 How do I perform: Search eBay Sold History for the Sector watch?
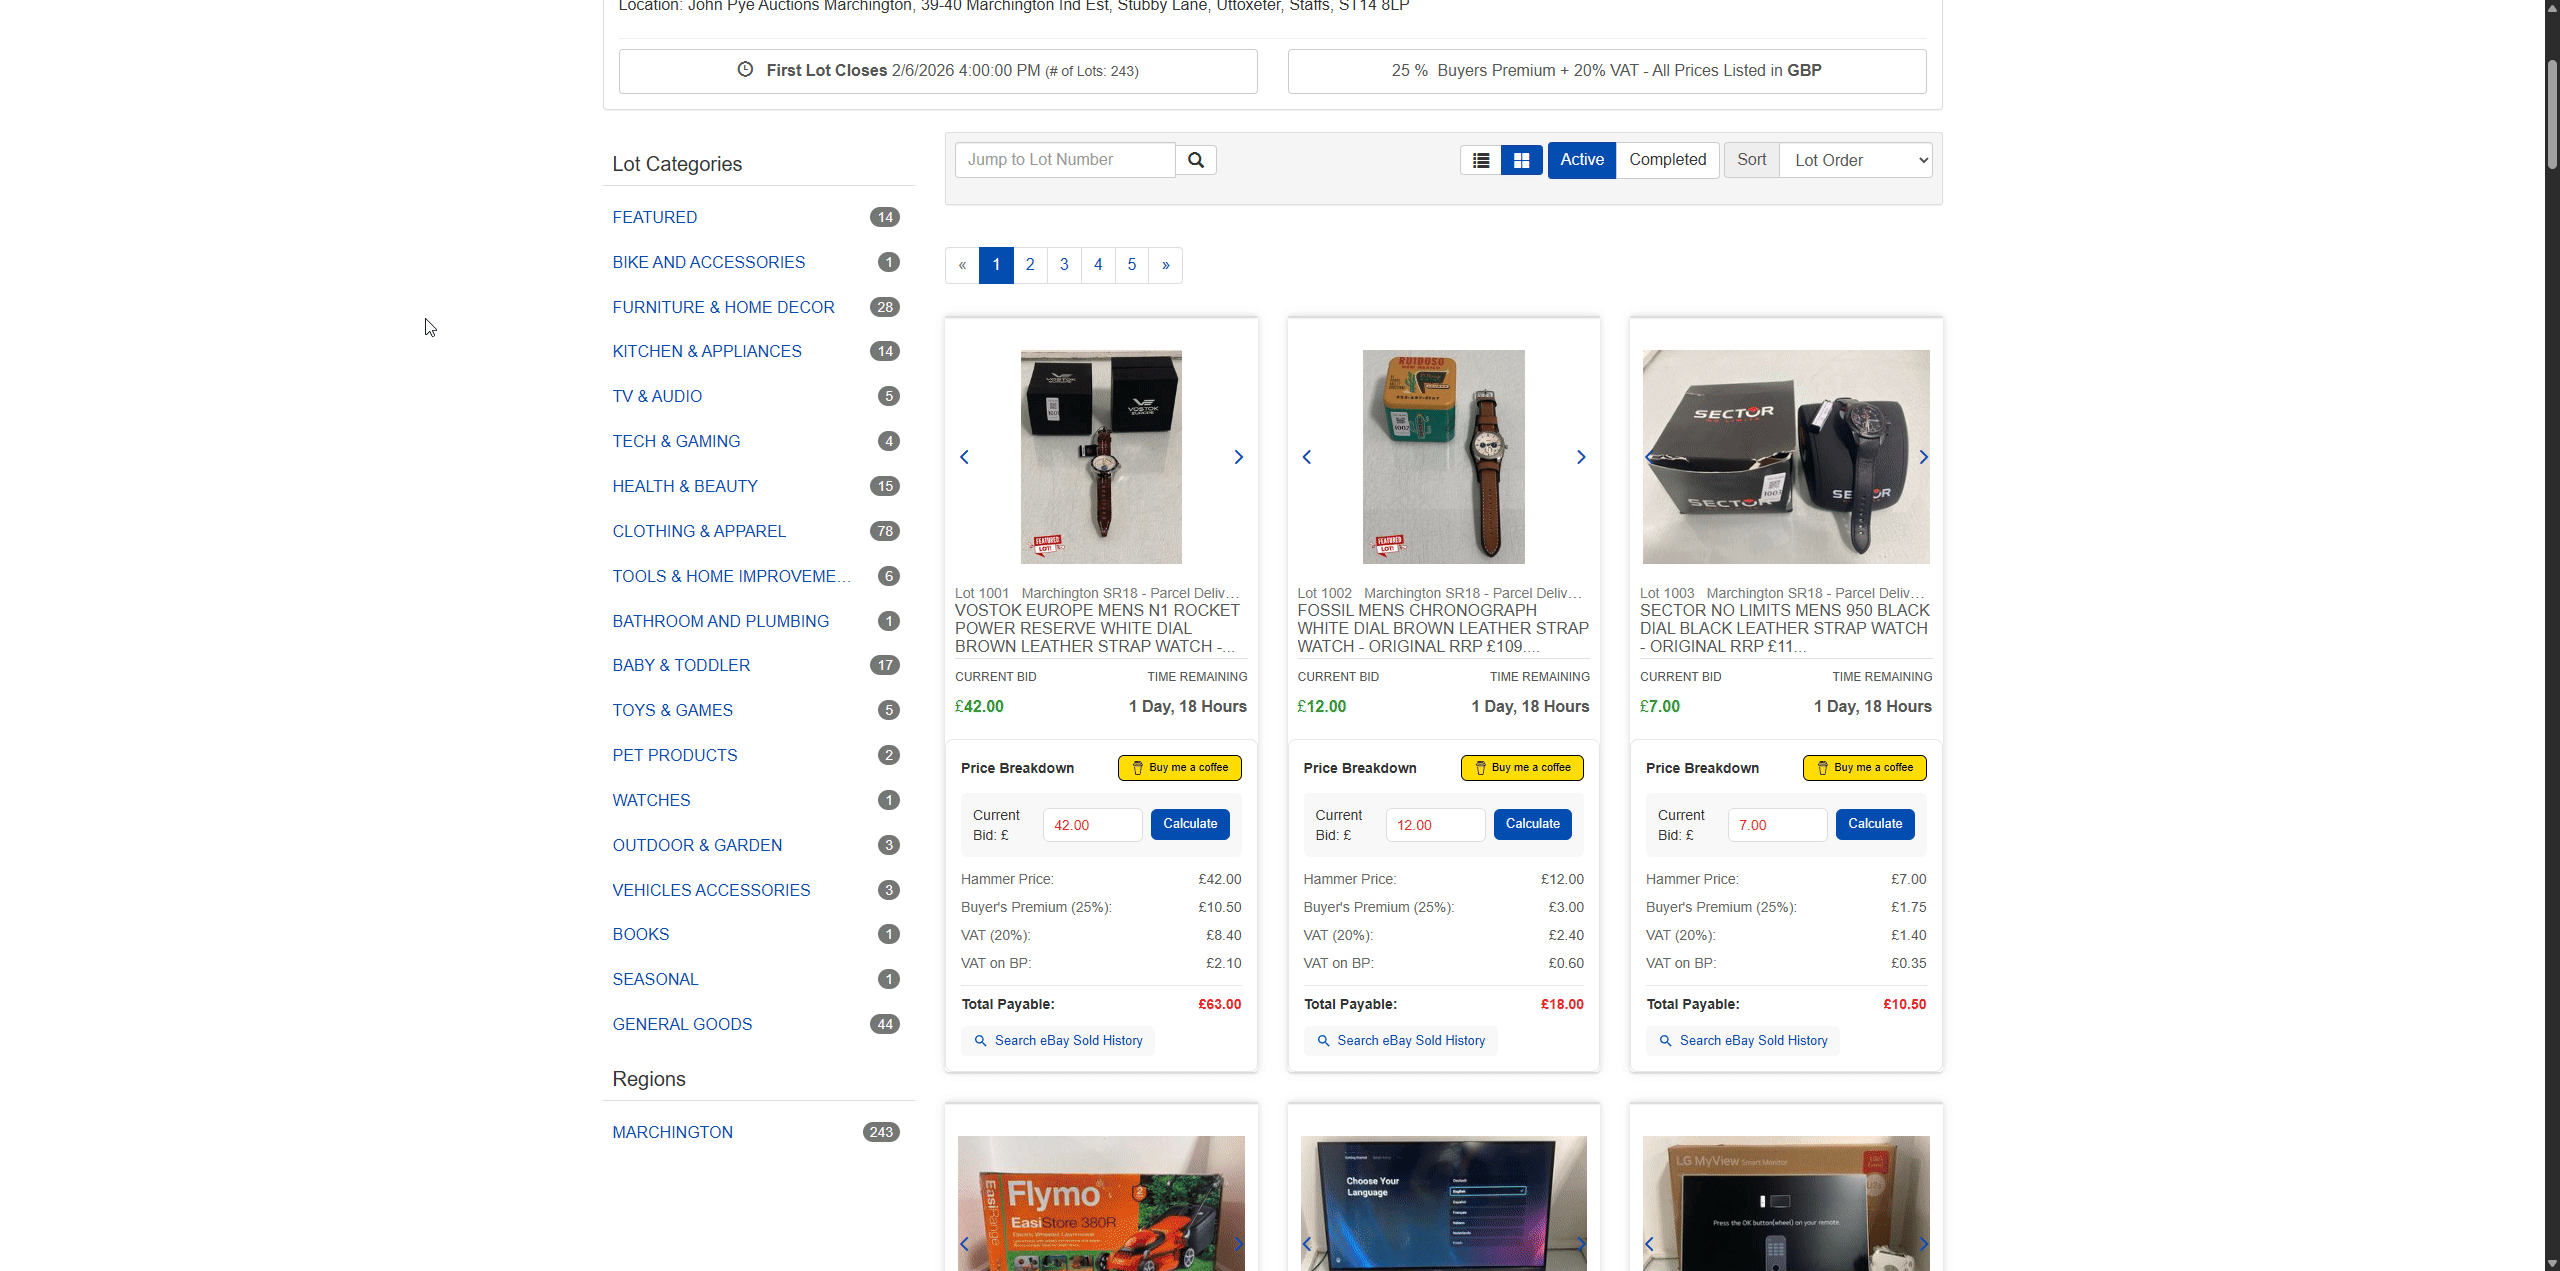tap(1742, 1040)
